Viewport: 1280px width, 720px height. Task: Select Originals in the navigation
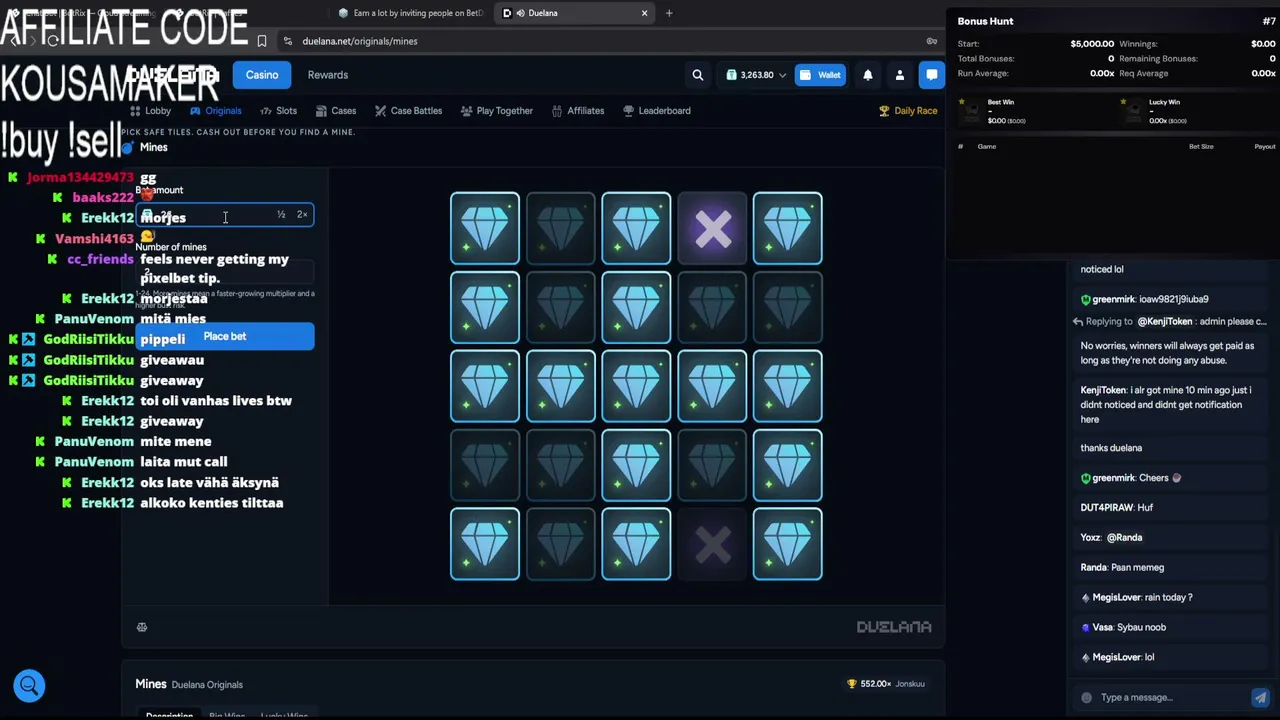216,111
